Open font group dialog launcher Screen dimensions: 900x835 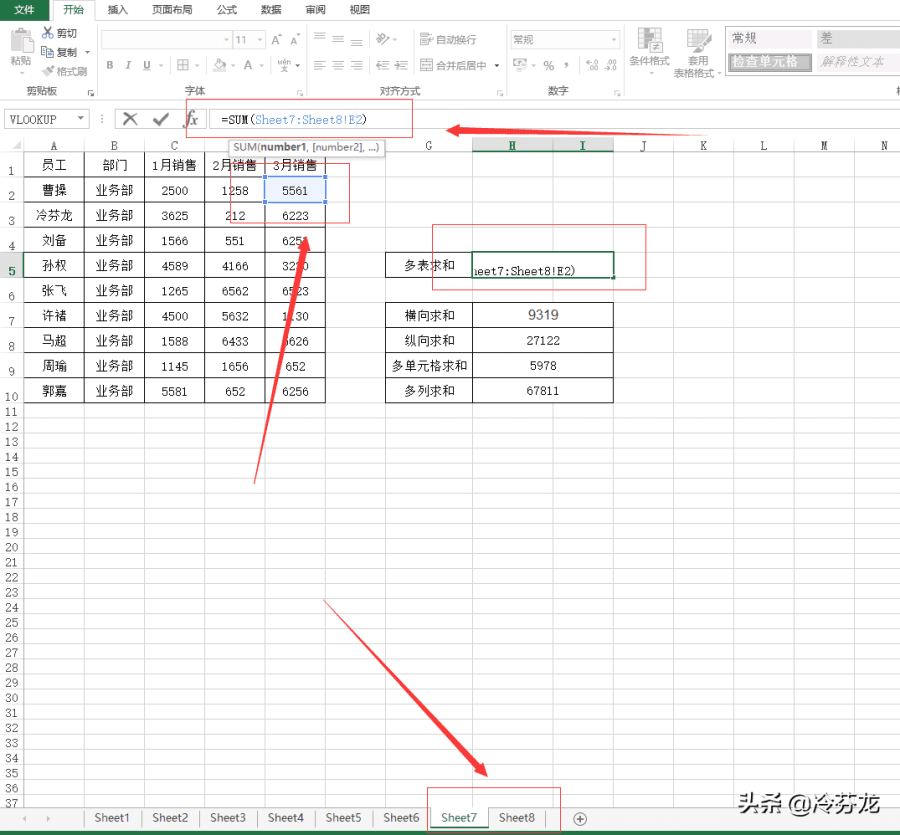coord(300,92)
